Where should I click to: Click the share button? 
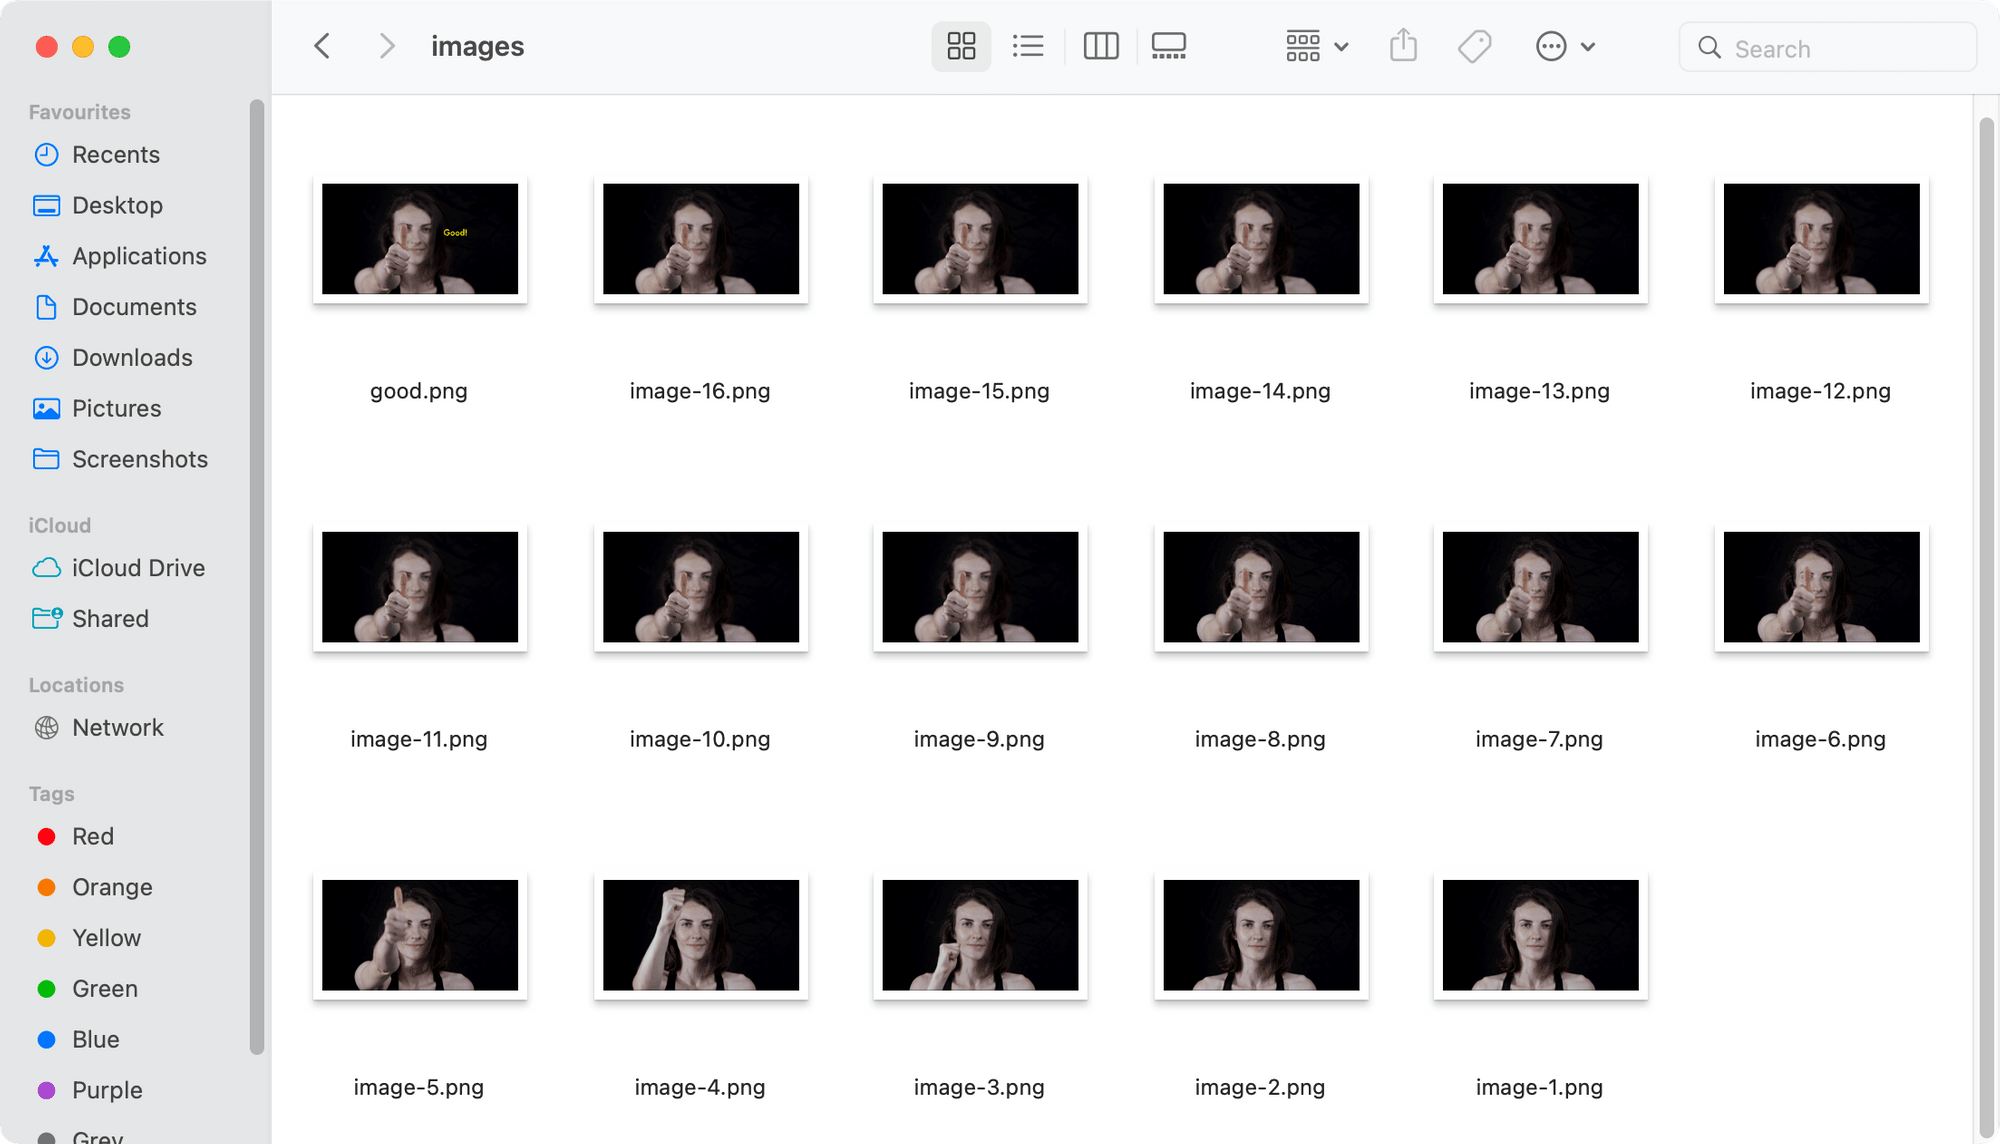click(1404, 45)
